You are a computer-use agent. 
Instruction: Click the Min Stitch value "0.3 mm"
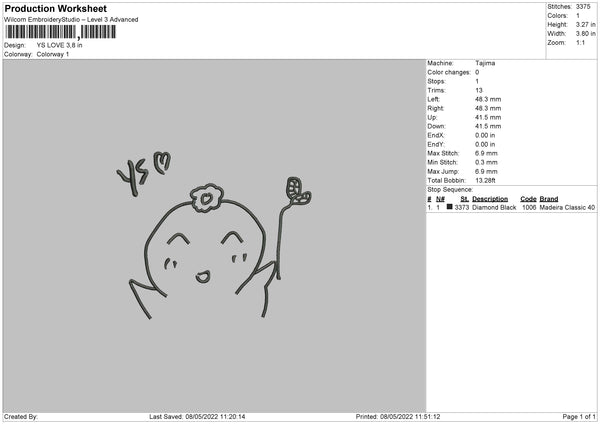point(486,163)
